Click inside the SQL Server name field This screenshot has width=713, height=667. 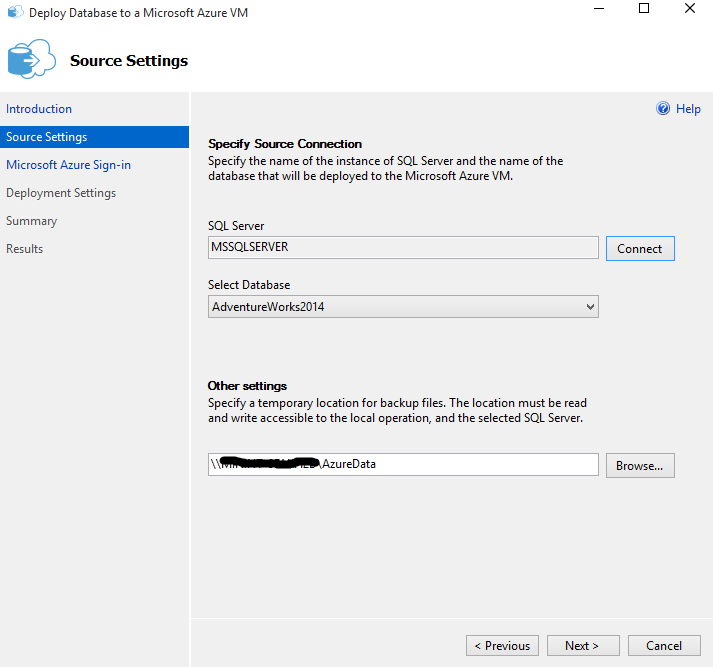point(402,248)
